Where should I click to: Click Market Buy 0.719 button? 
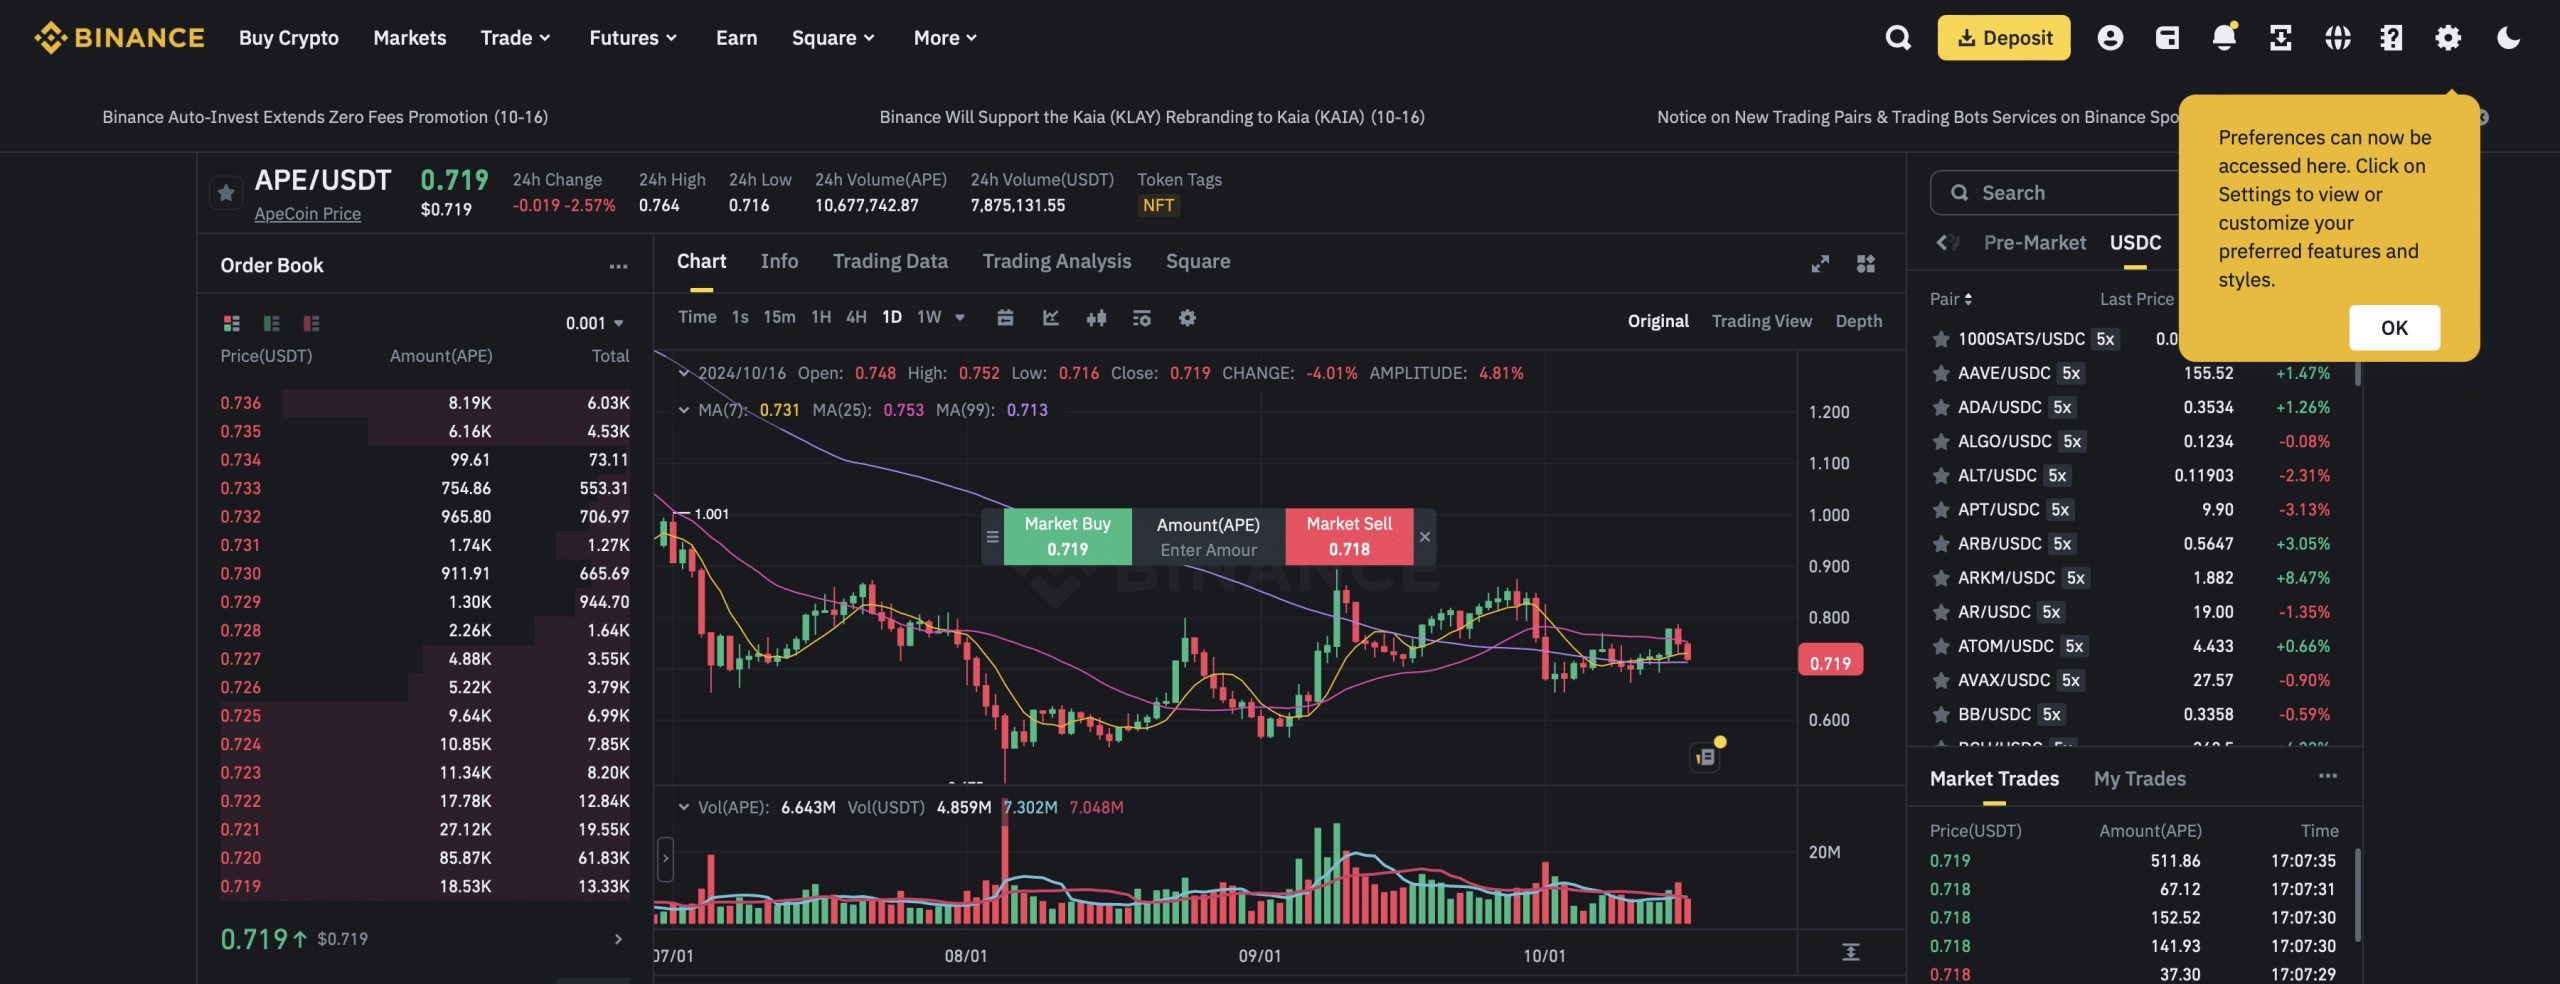(x=1067, y=537)
